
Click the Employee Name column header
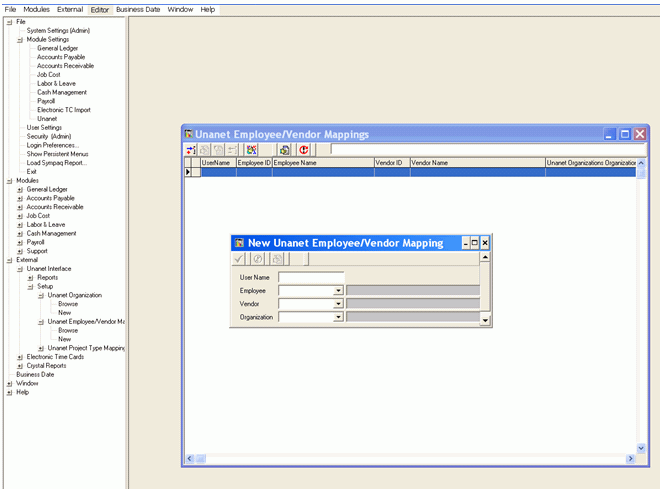tap(323, 163)
